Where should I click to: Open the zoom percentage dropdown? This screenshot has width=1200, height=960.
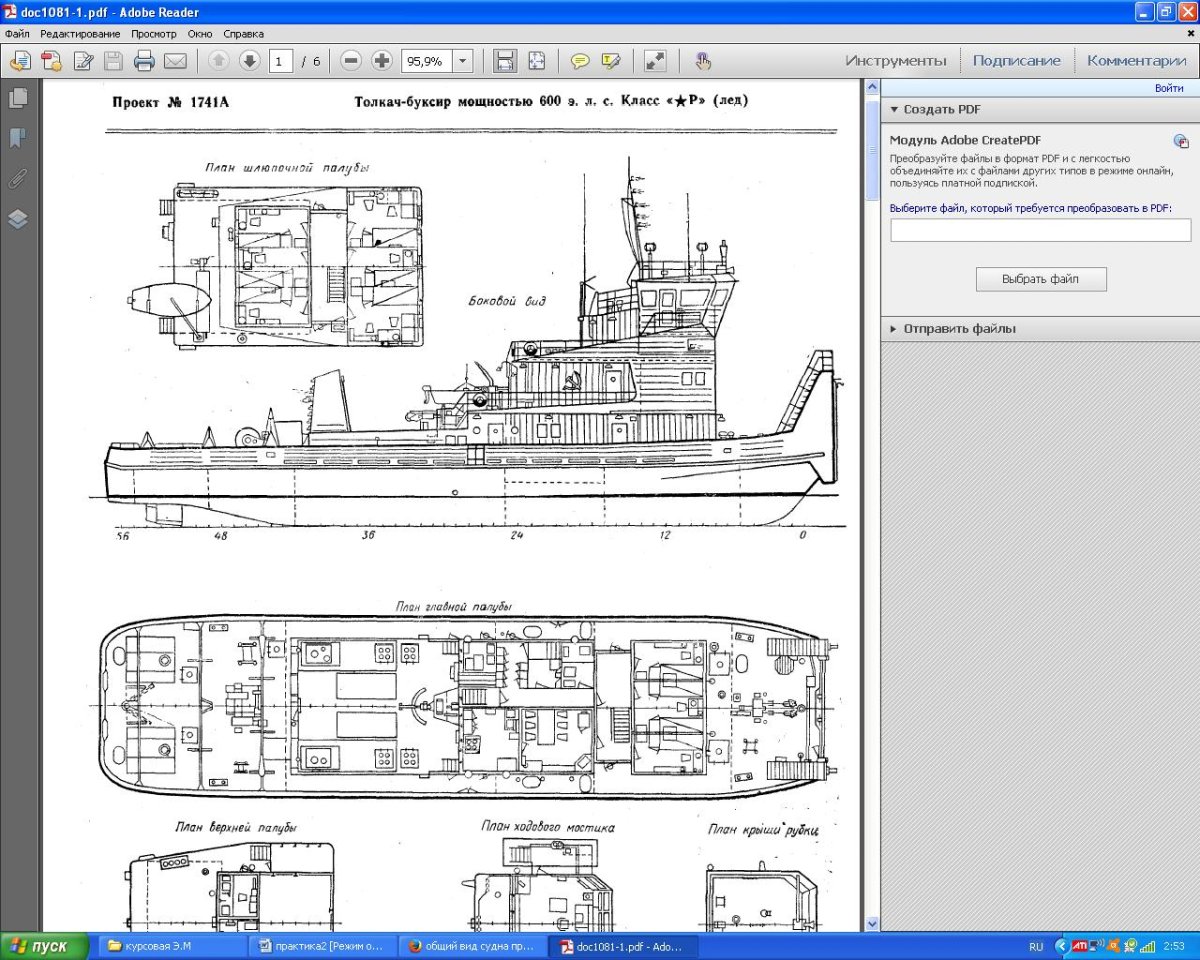462,61
